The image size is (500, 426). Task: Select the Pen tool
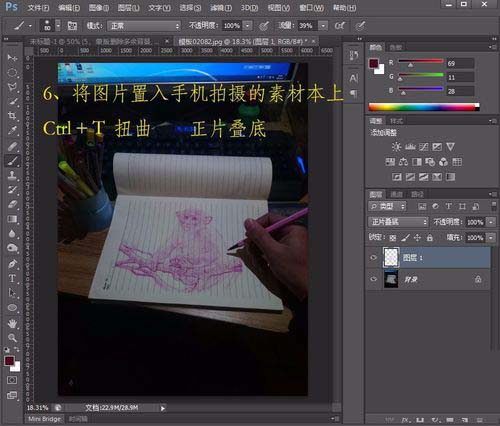pyautogui.click(x=12, y=264)
